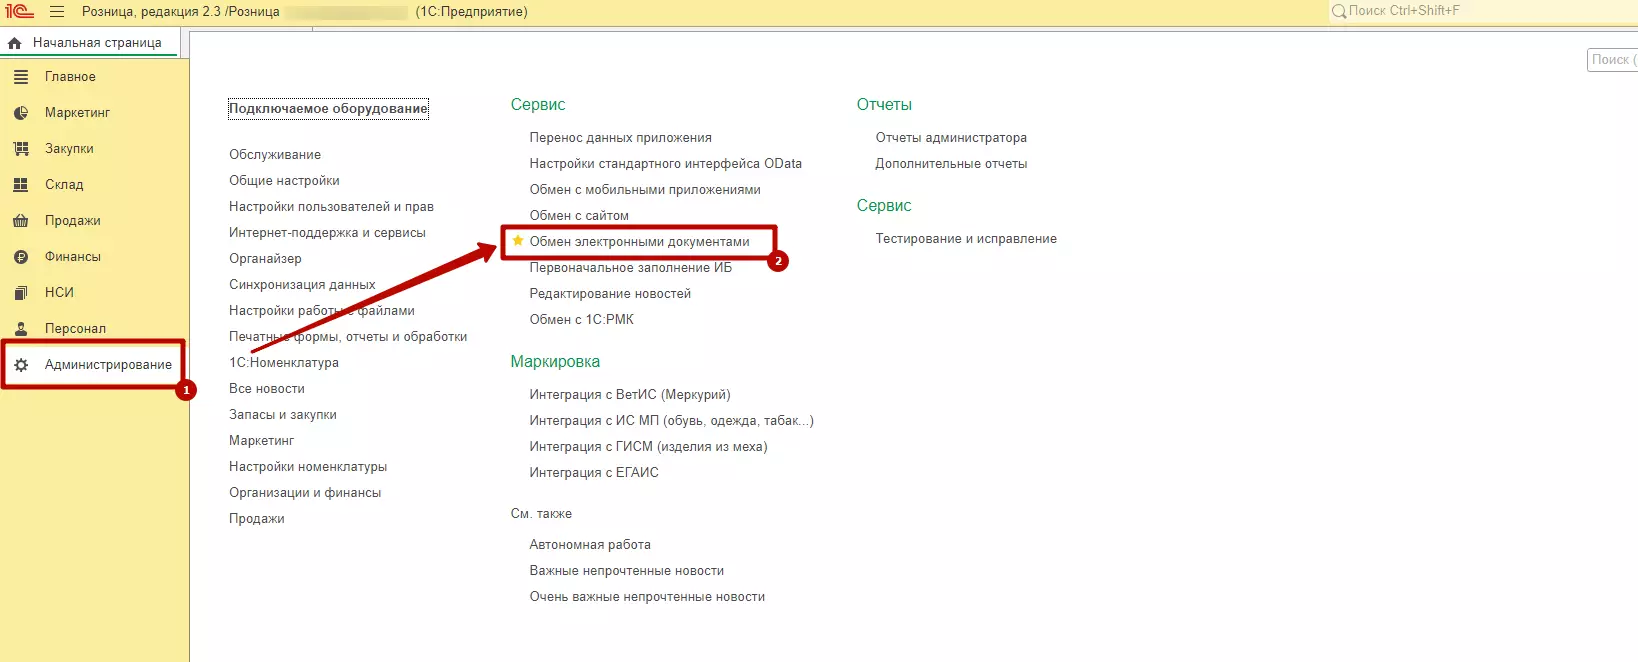Open Настройки номенклатуры
The height and width of the screenshot is (662, 1638).
tap(308, 467)
